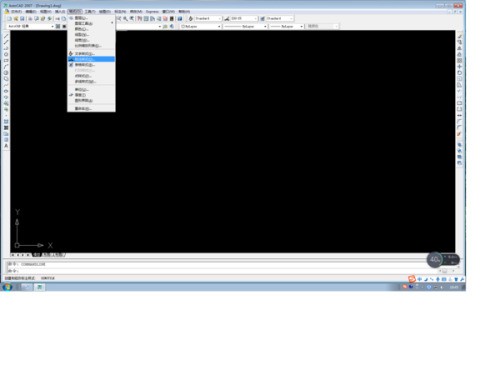Switch to the Model tab below canvas

pos(36,255)
